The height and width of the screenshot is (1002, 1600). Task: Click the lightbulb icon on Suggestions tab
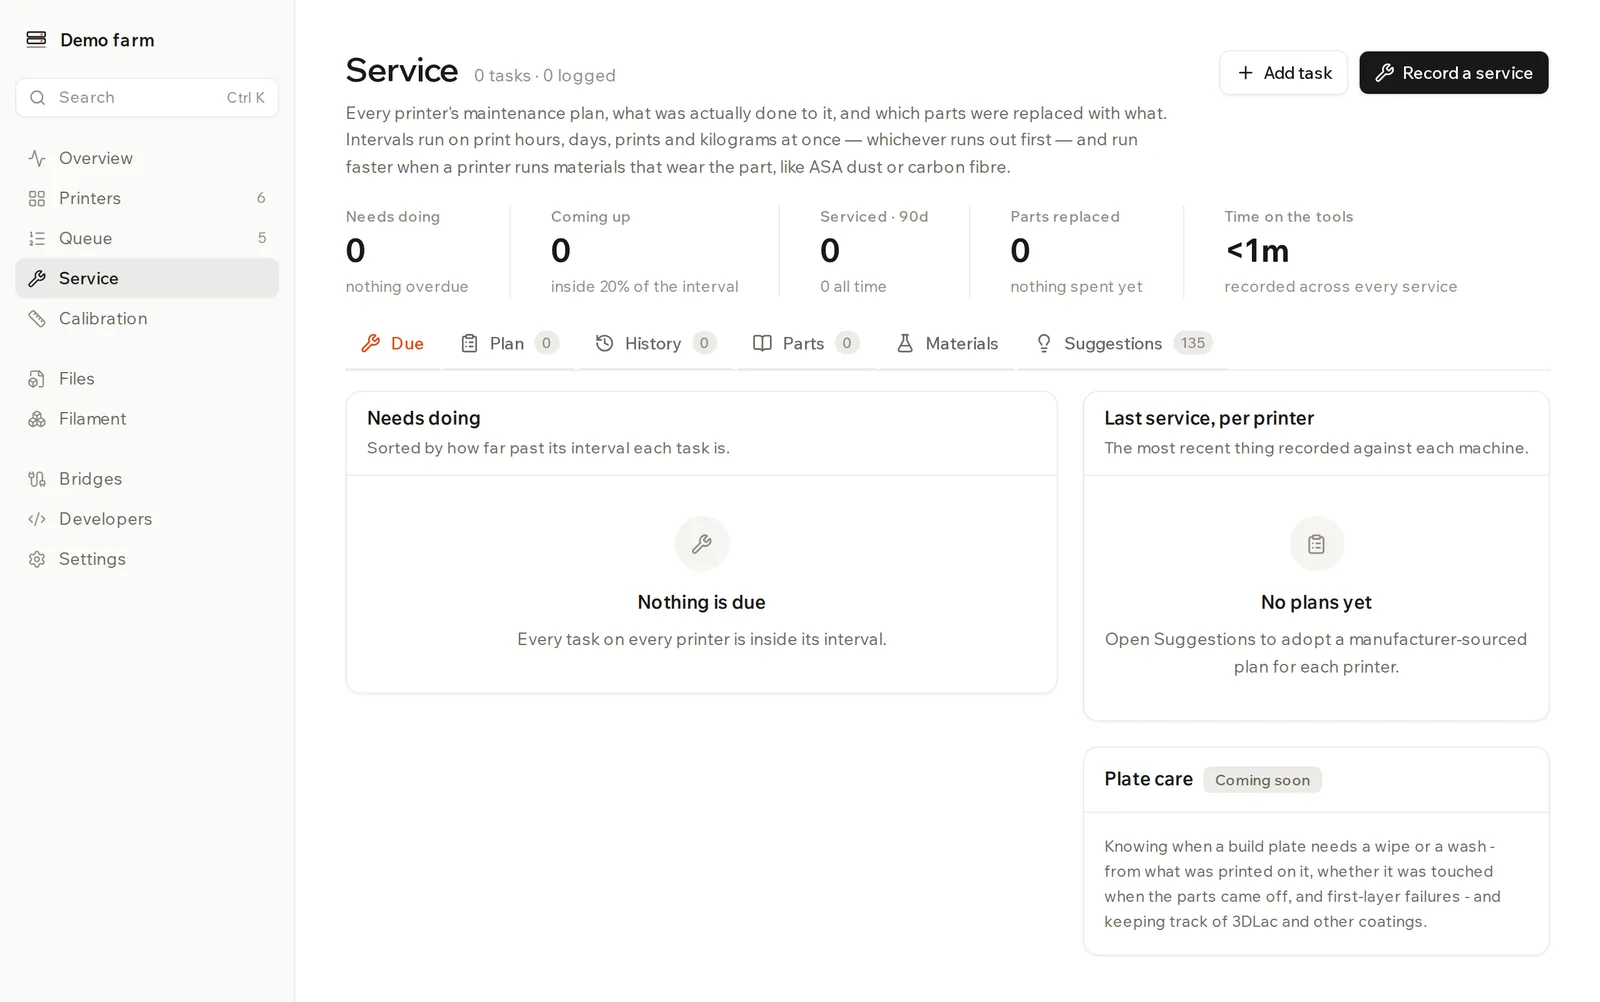(1044, 343)
